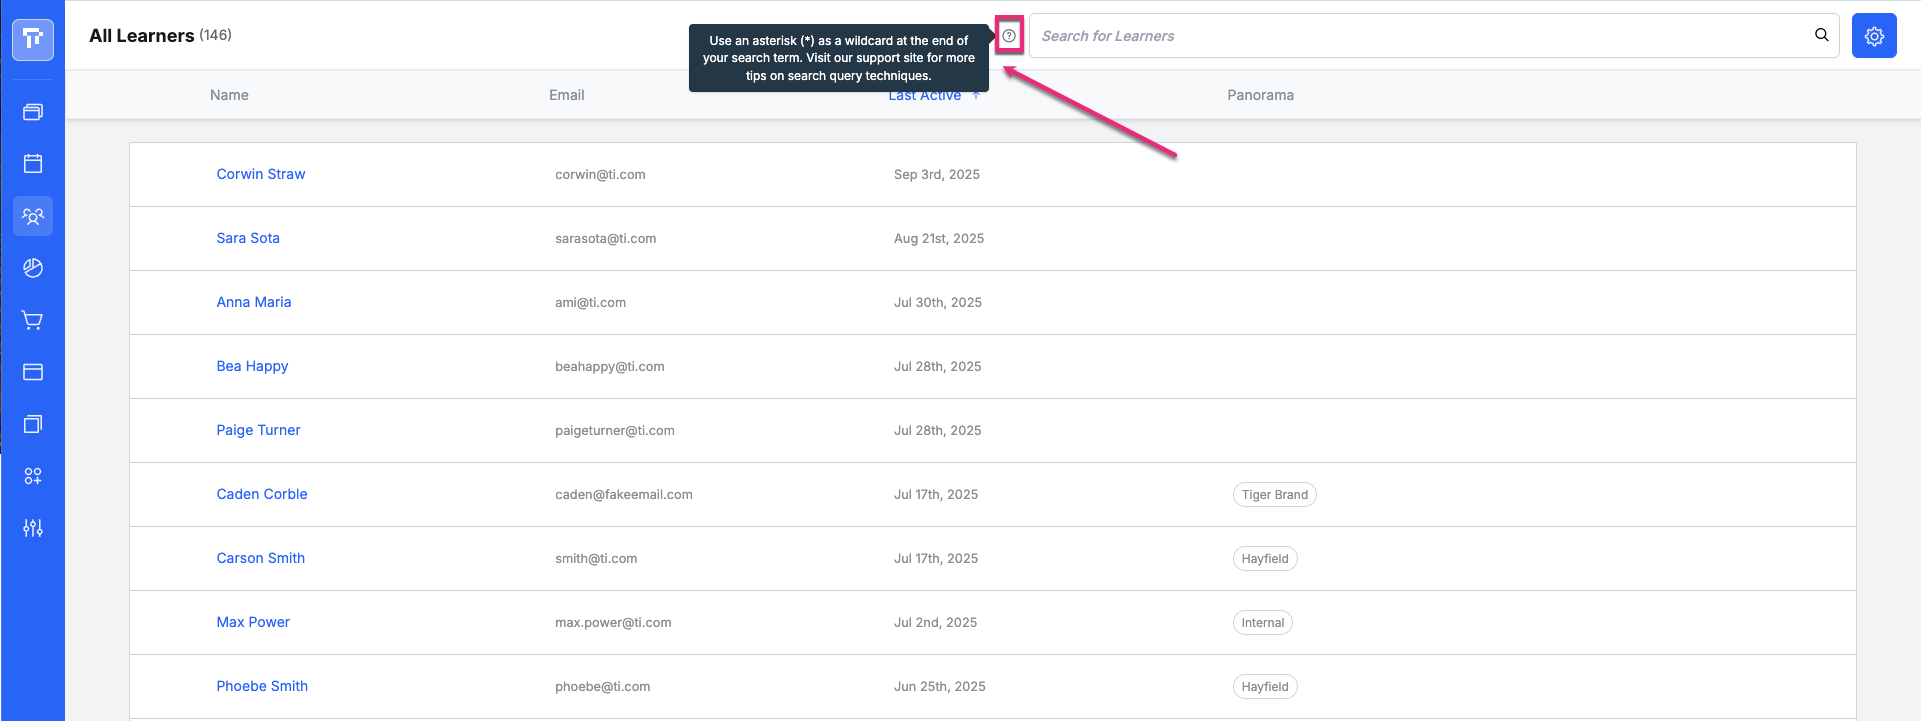Click the date Sep 3rd, 2025

pyautogui.click(x=937, y=174)
